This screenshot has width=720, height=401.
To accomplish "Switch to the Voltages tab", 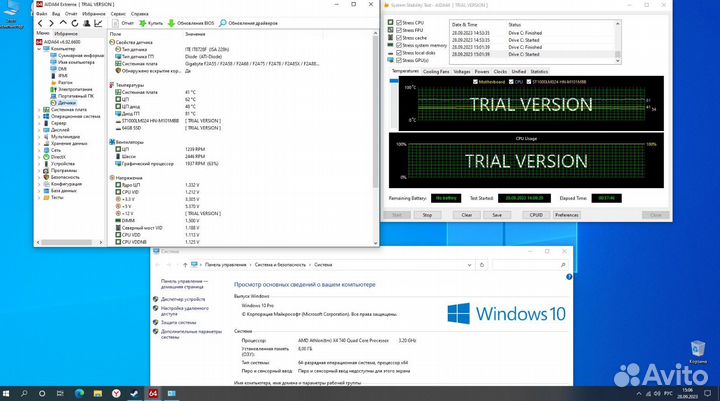I will point(461,72).
